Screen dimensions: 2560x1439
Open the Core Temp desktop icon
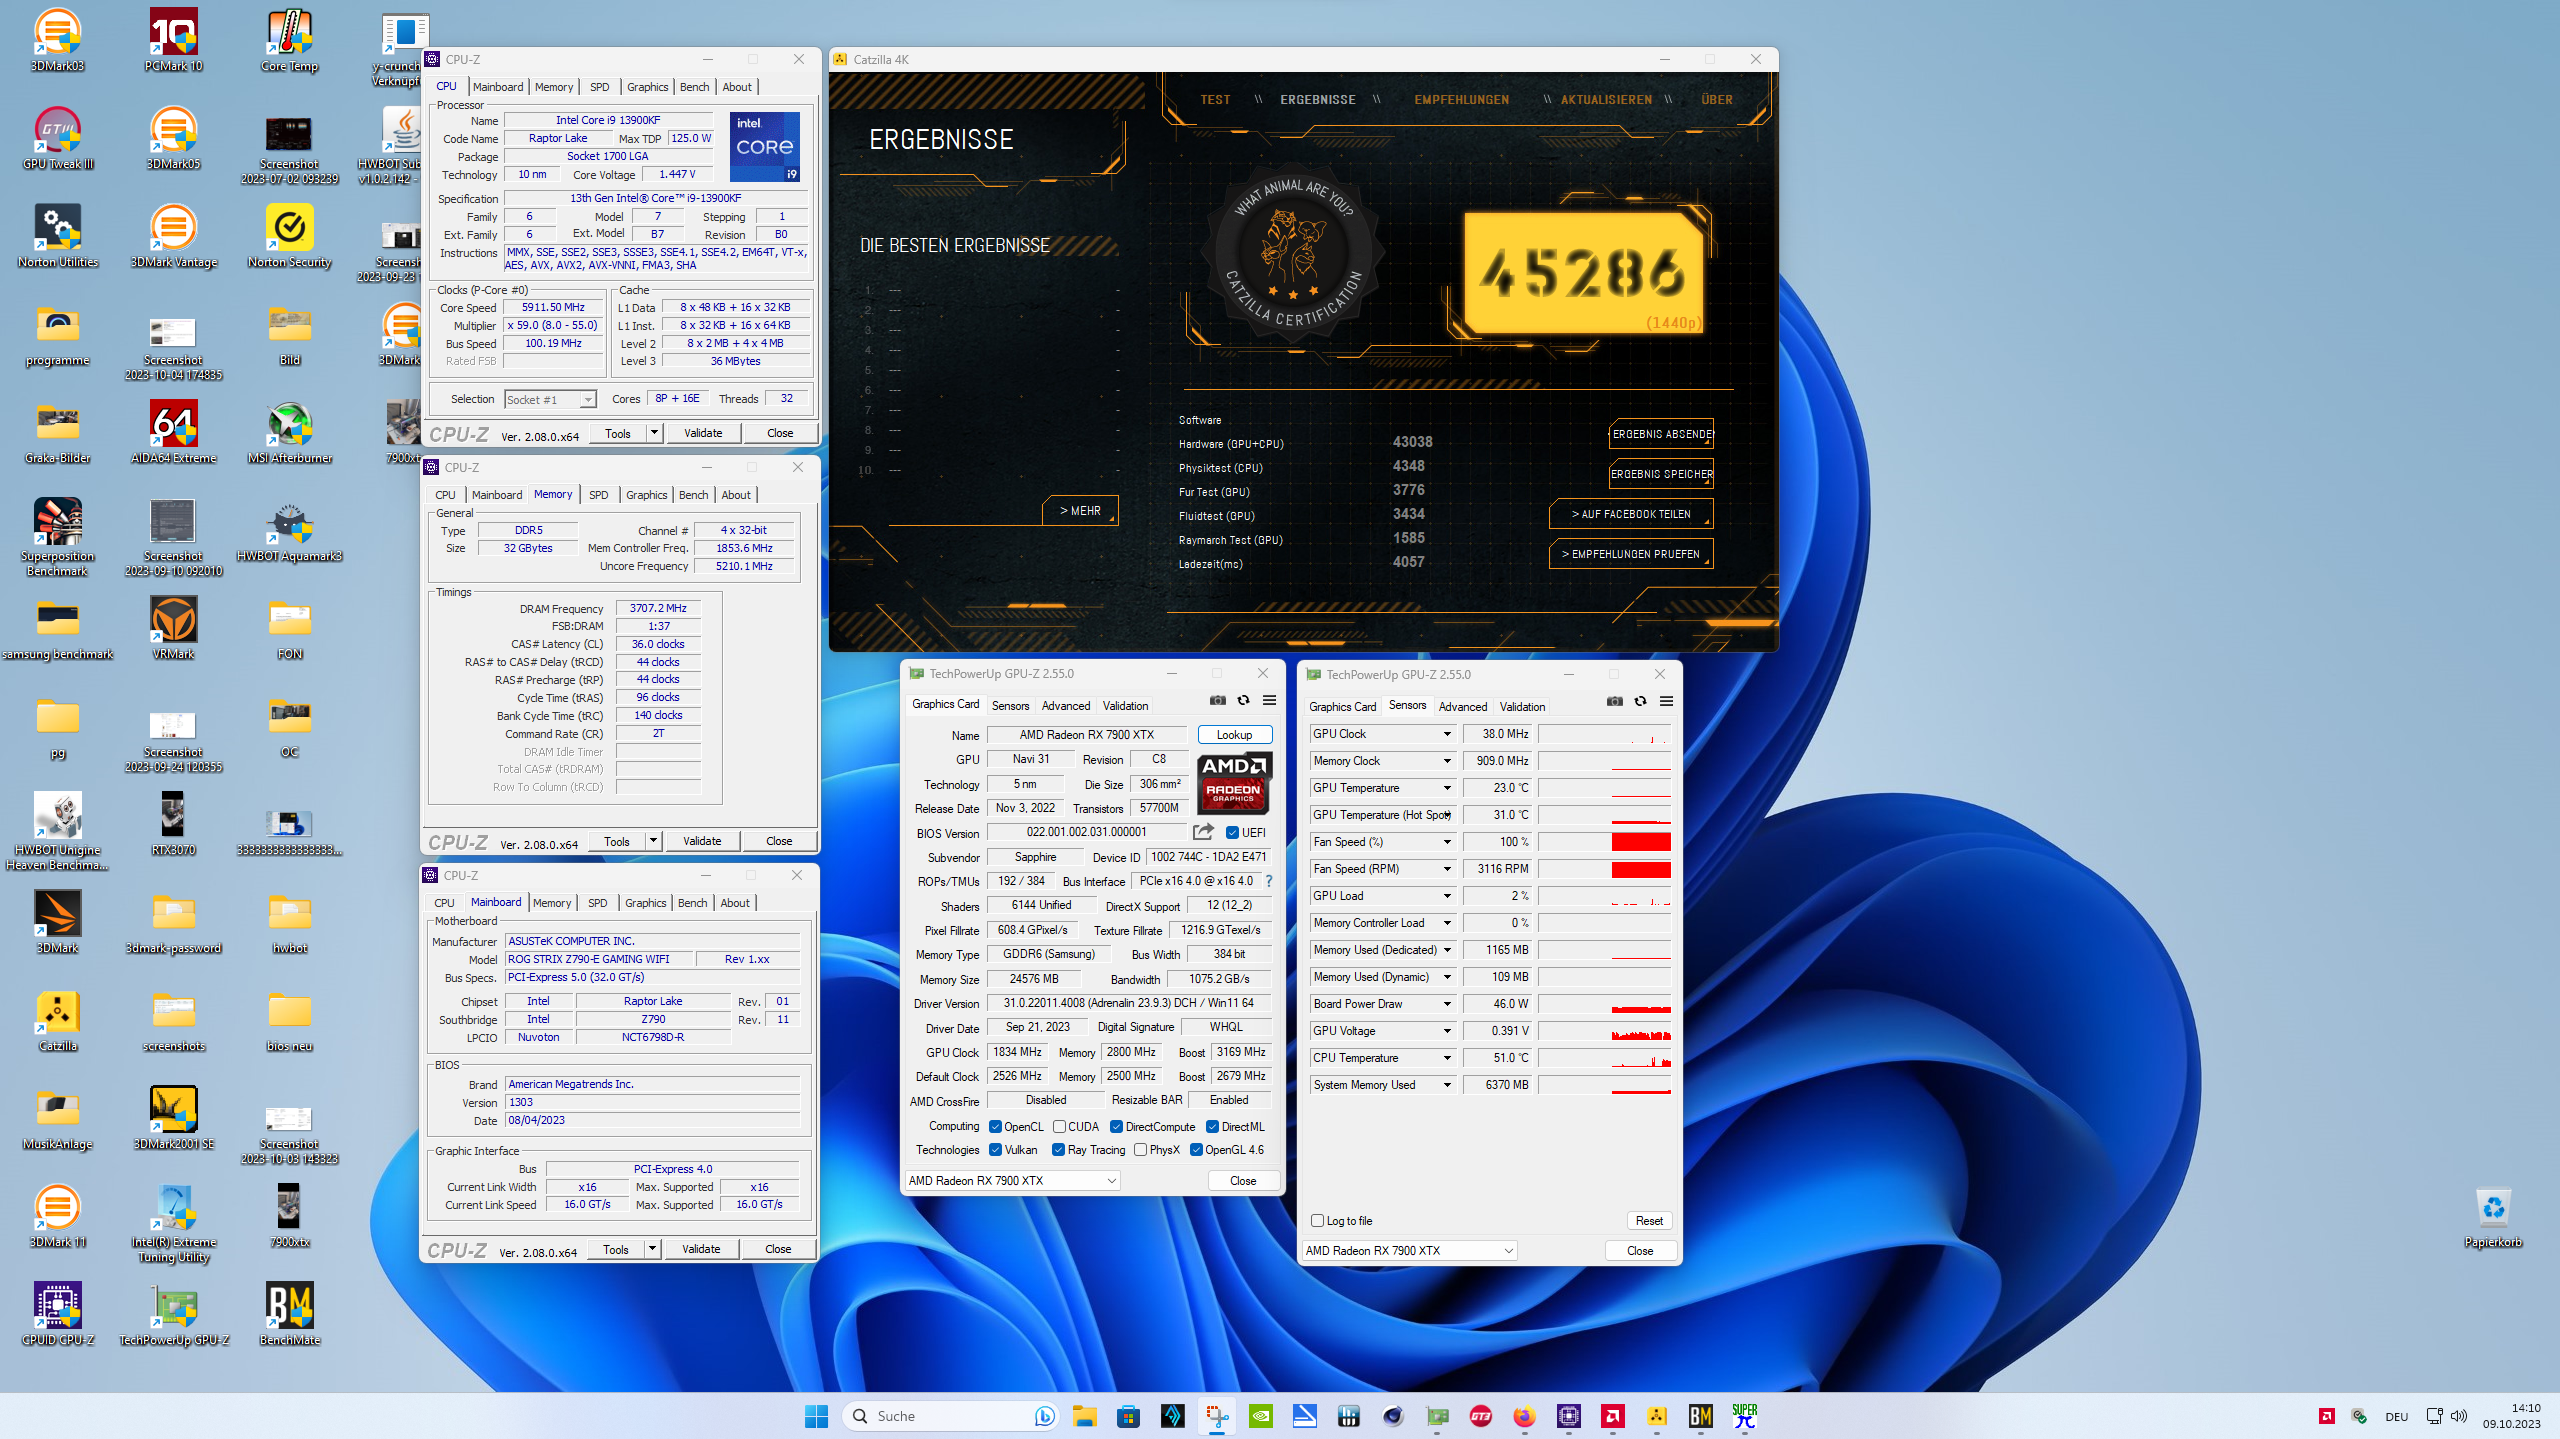[x=289, y=40]
